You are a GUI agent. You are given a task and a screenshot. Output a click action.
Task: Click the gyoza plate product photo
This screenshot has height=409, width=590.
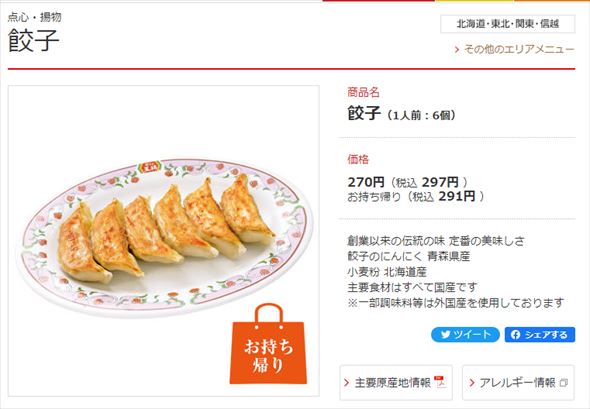tap(164, 241)
